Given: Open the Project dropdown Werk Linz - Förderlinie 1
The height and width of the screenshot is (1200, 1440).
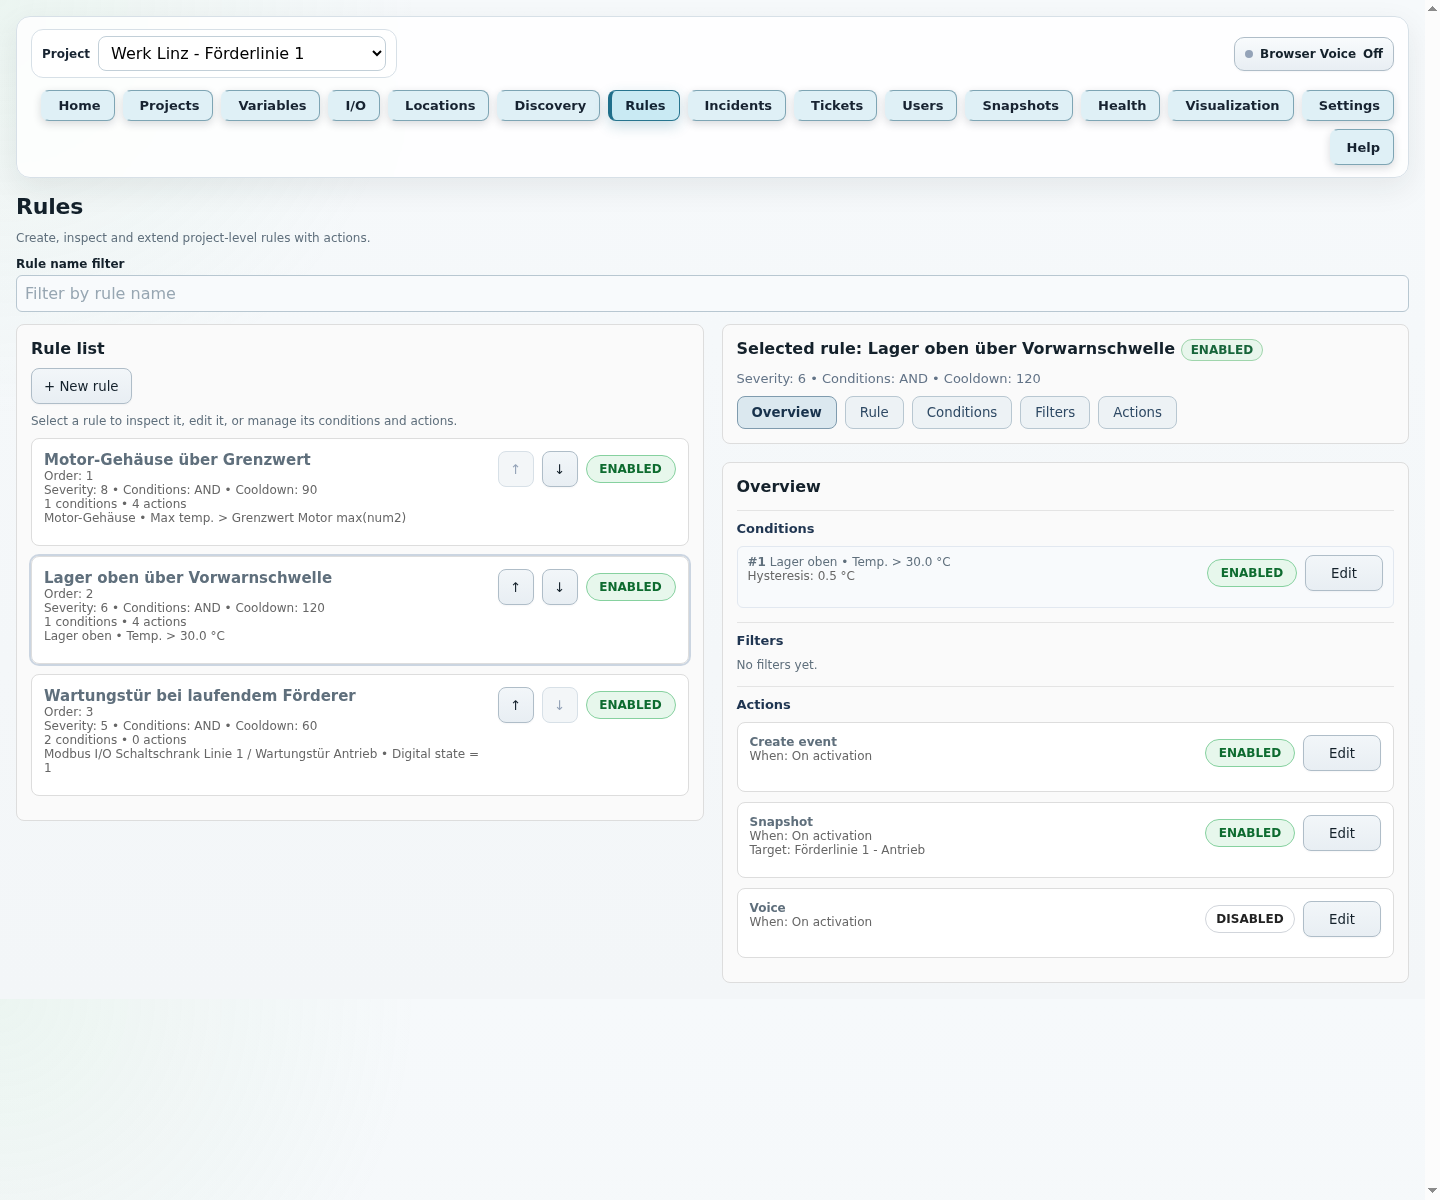Looking at the screenshot, I should [242, 53].
